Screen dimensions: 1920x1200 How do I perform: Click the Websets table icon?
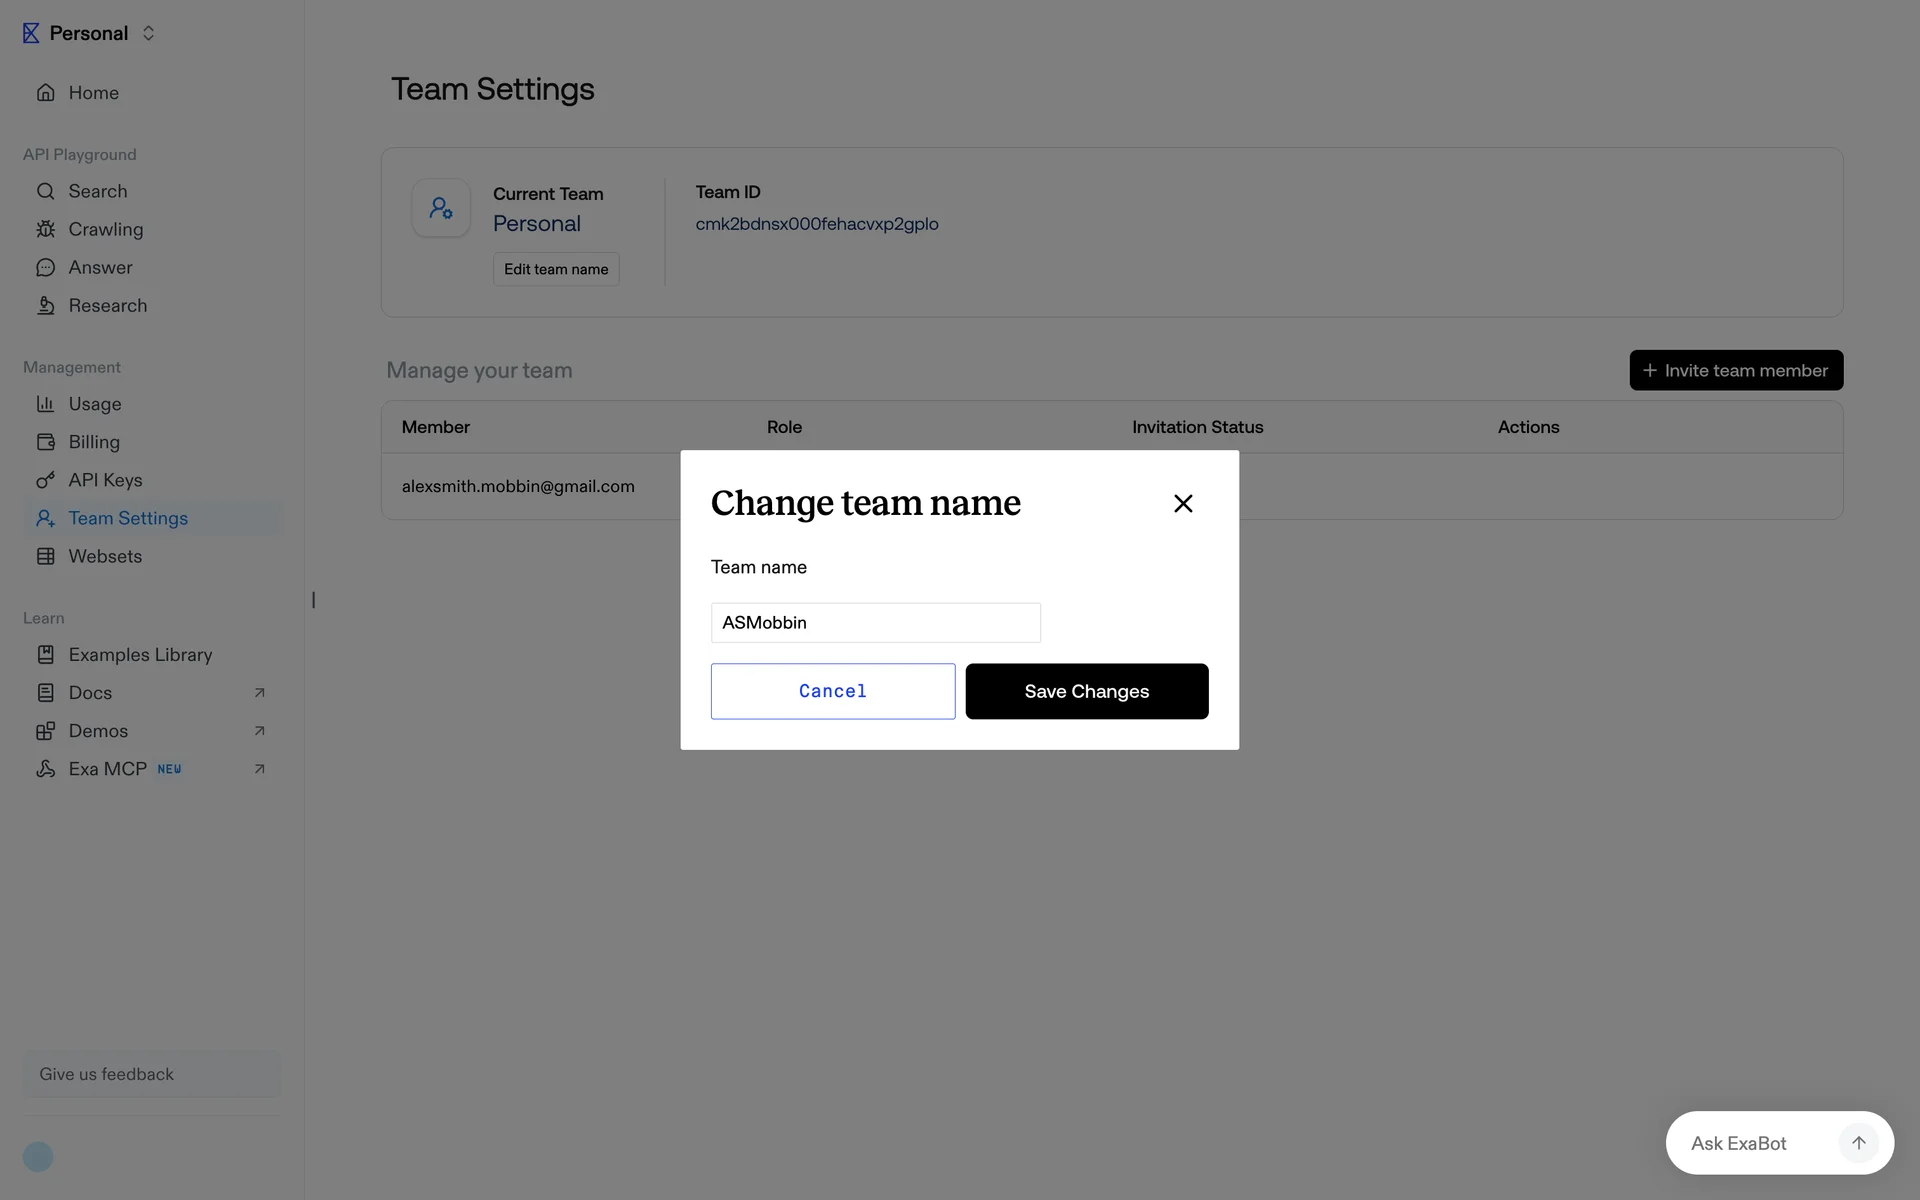coord(46,556)
